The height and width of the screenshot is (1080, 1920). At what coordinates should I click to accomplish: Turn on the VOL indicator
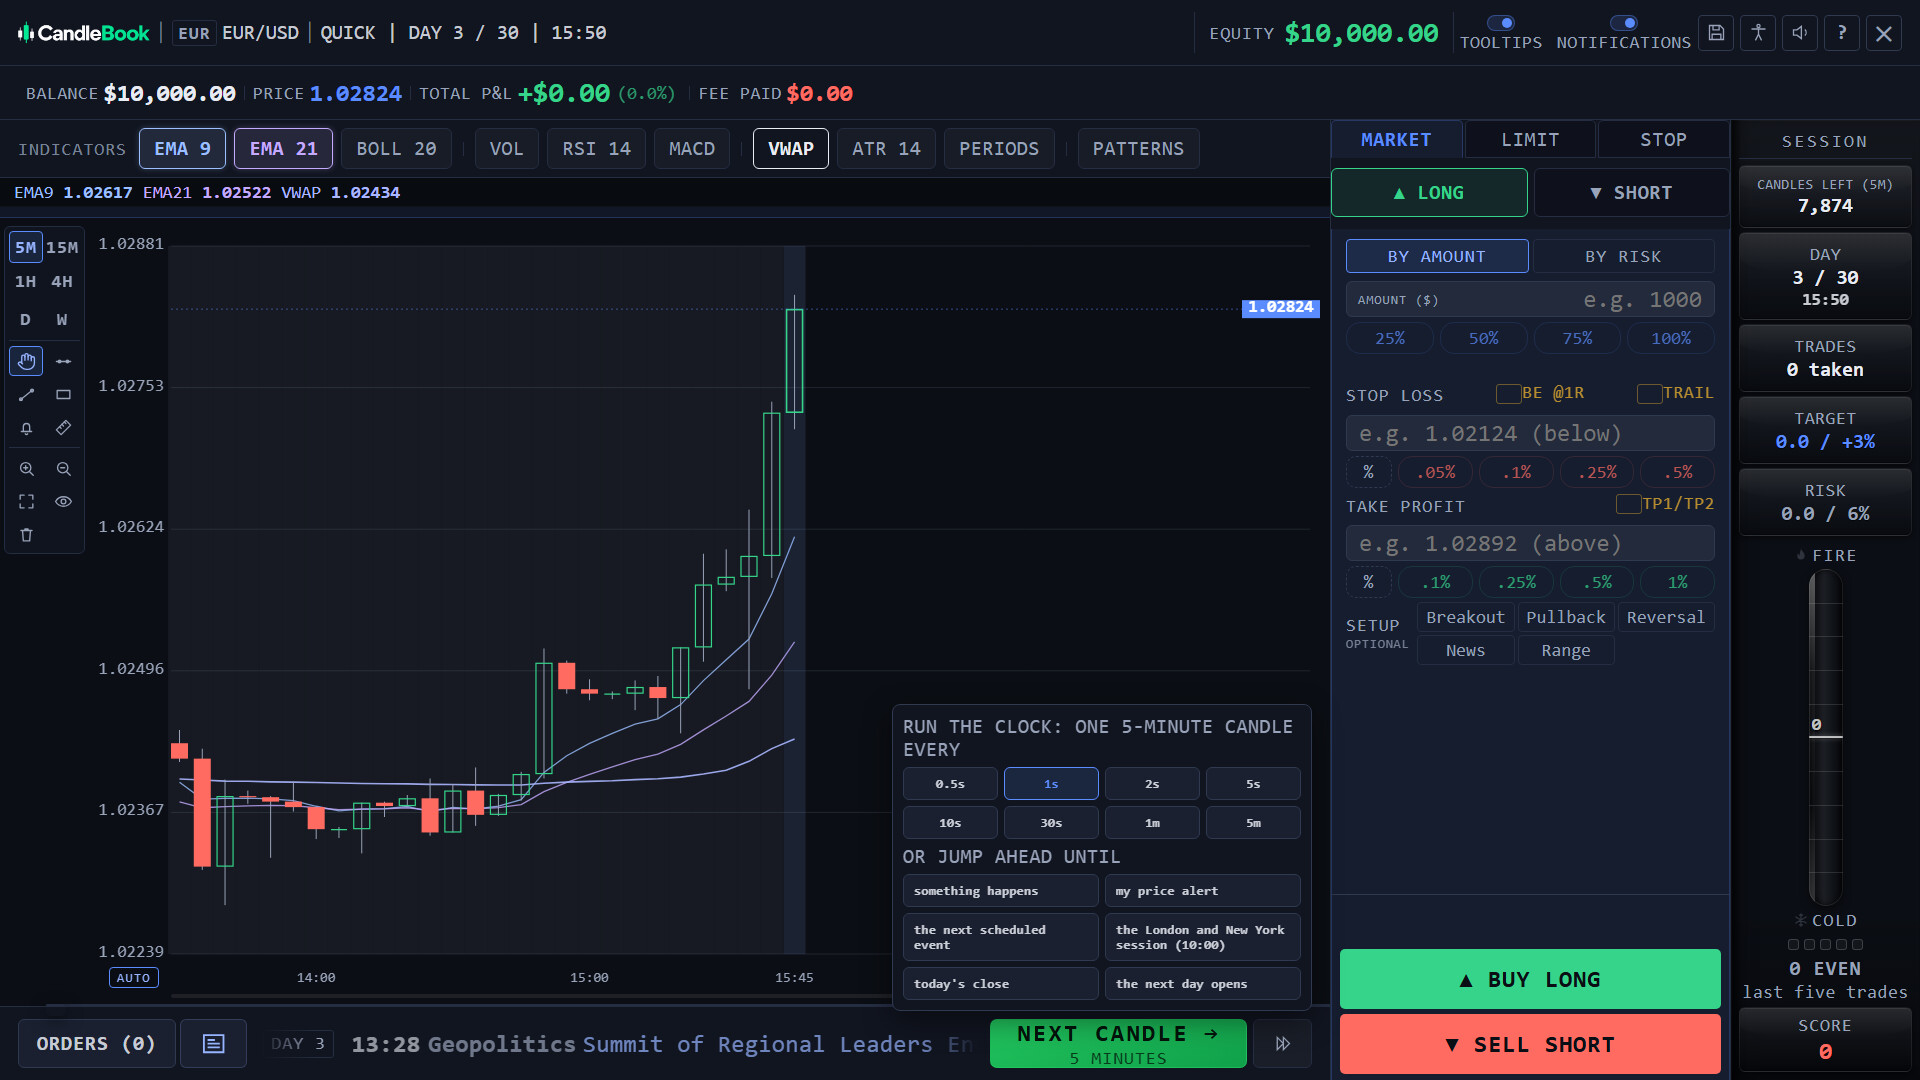[x=506, y=149]
